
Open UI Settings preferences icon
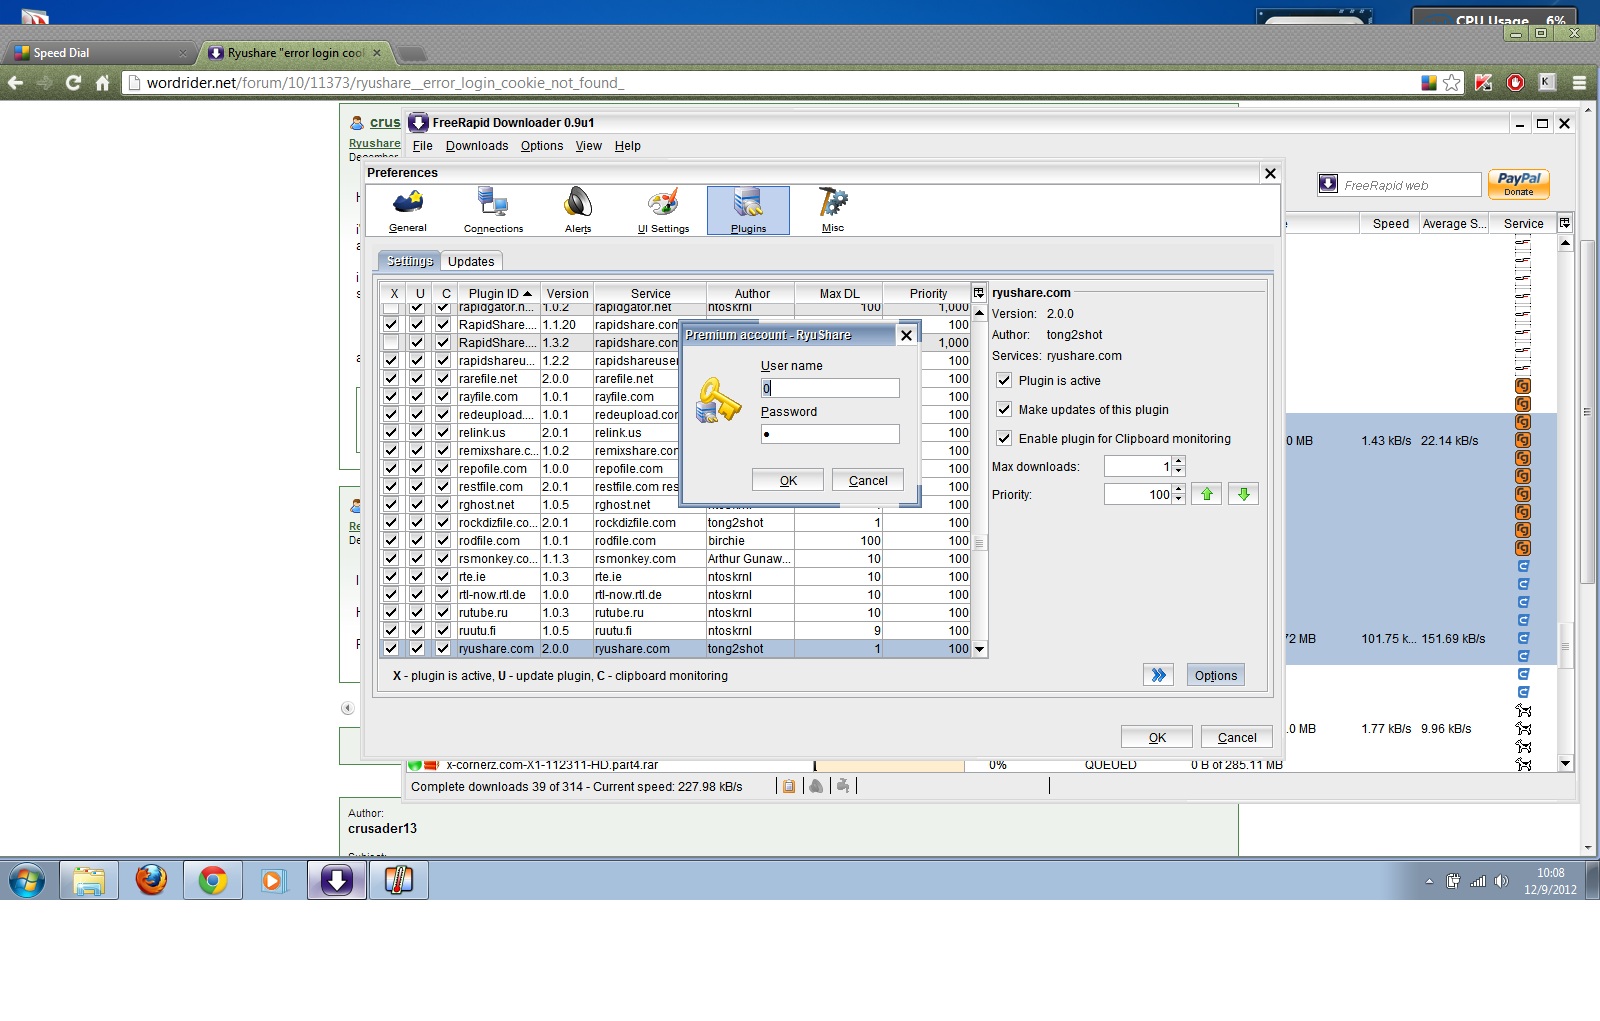[x=663, y=210]
